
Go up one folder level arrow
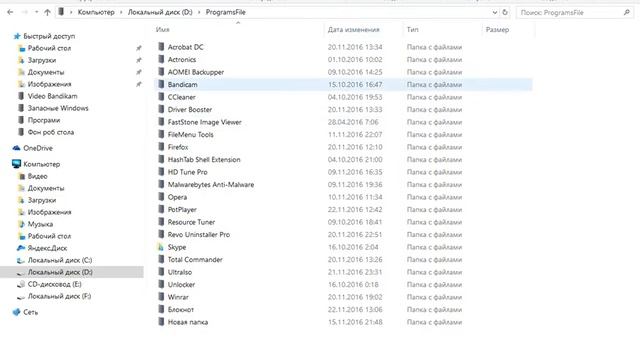[47, 12]
